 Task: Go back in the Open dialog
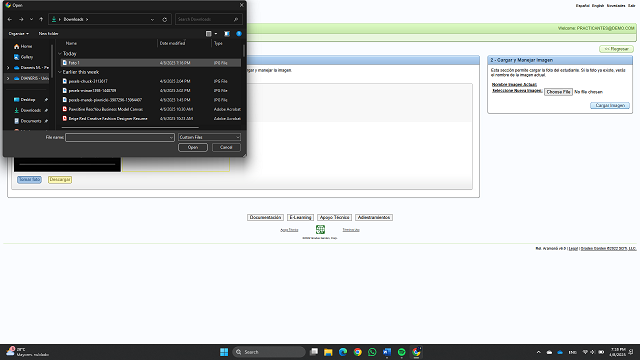click(x=10, y=19)
